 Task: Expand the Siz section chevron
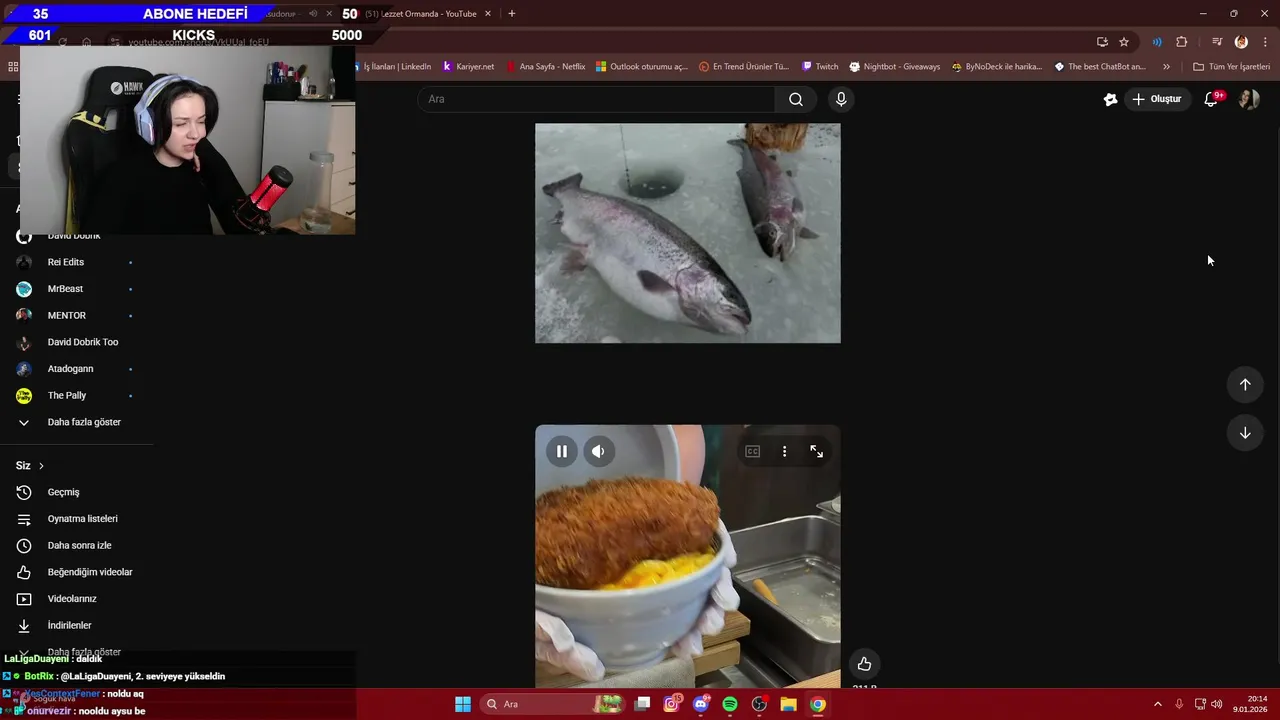(x=41, y=466)
